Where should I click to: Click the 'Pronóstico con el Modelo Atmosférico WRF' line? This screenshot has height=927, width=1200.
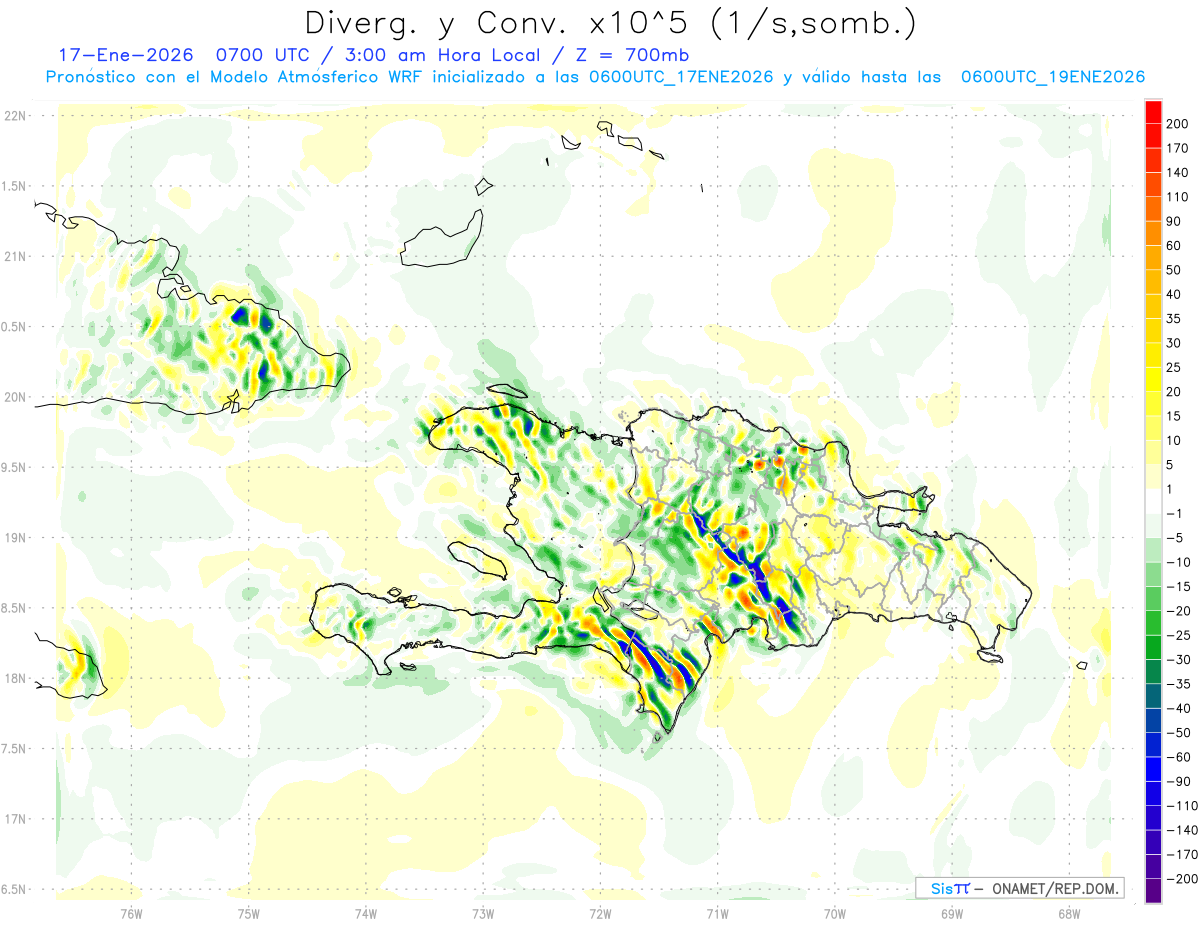click(594, 77)
